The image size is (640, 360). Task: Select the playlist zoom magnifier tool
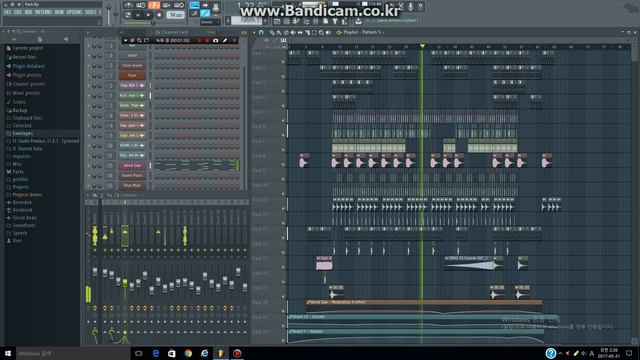click(x=321, y=32)
